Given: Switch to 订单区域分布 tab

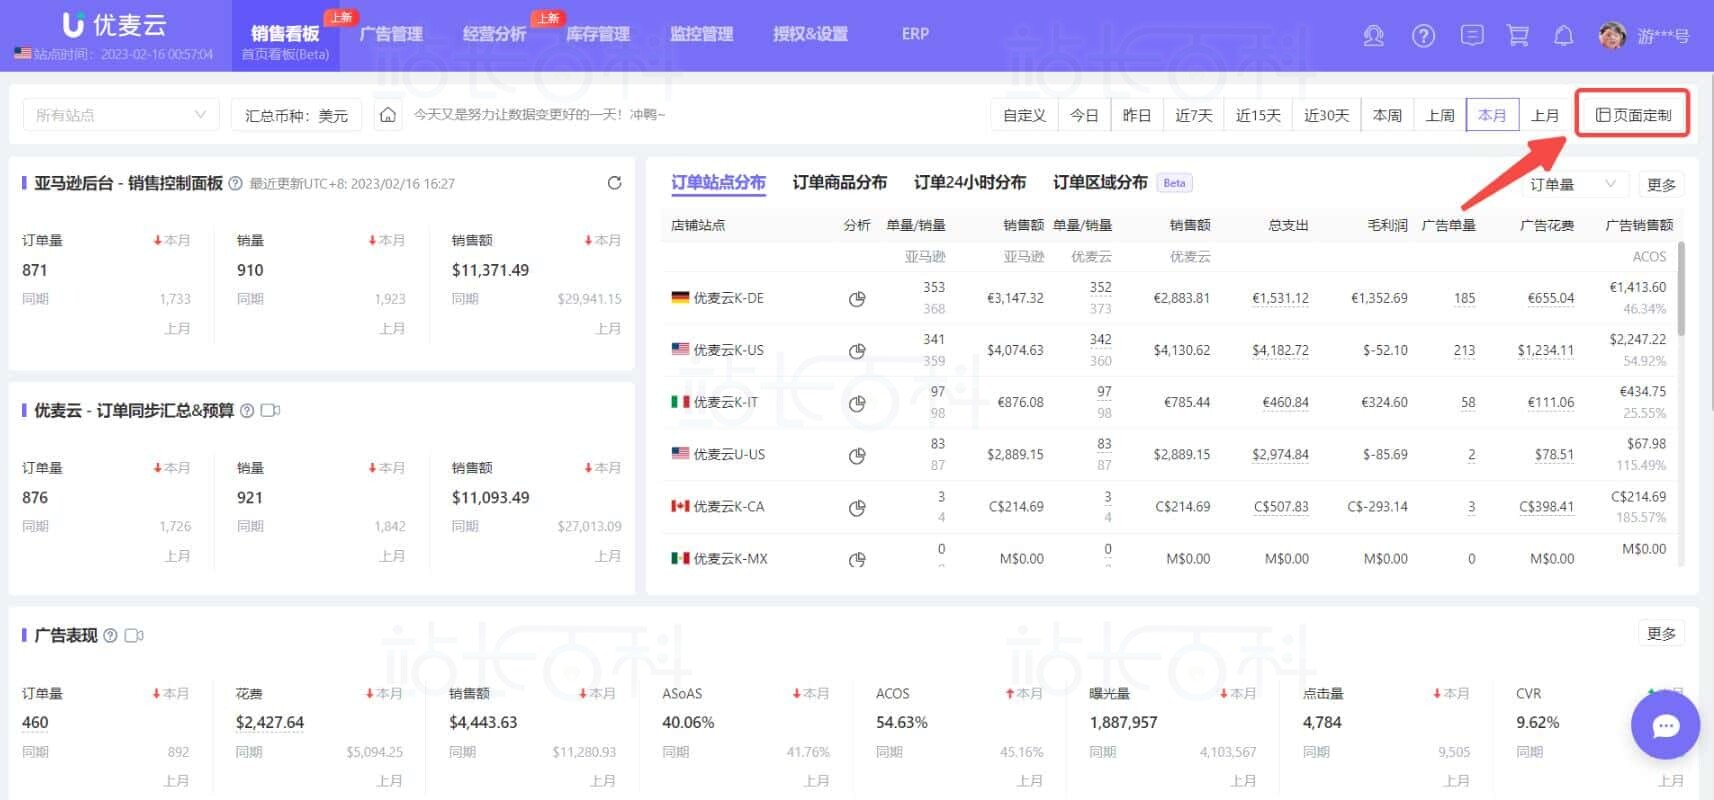Looking at the screenshot, I should click(x=1100, y=182).
